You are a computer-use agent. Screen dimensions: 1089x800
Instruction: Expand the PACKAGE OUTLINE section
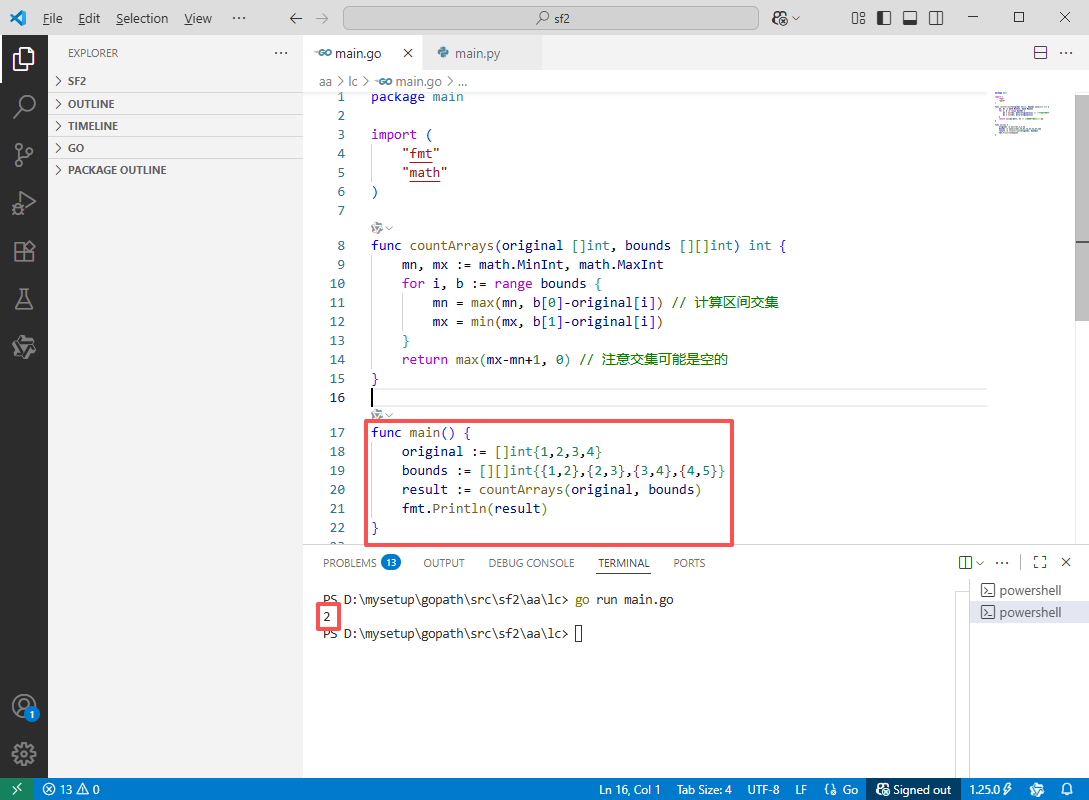(x=176, y=170)
